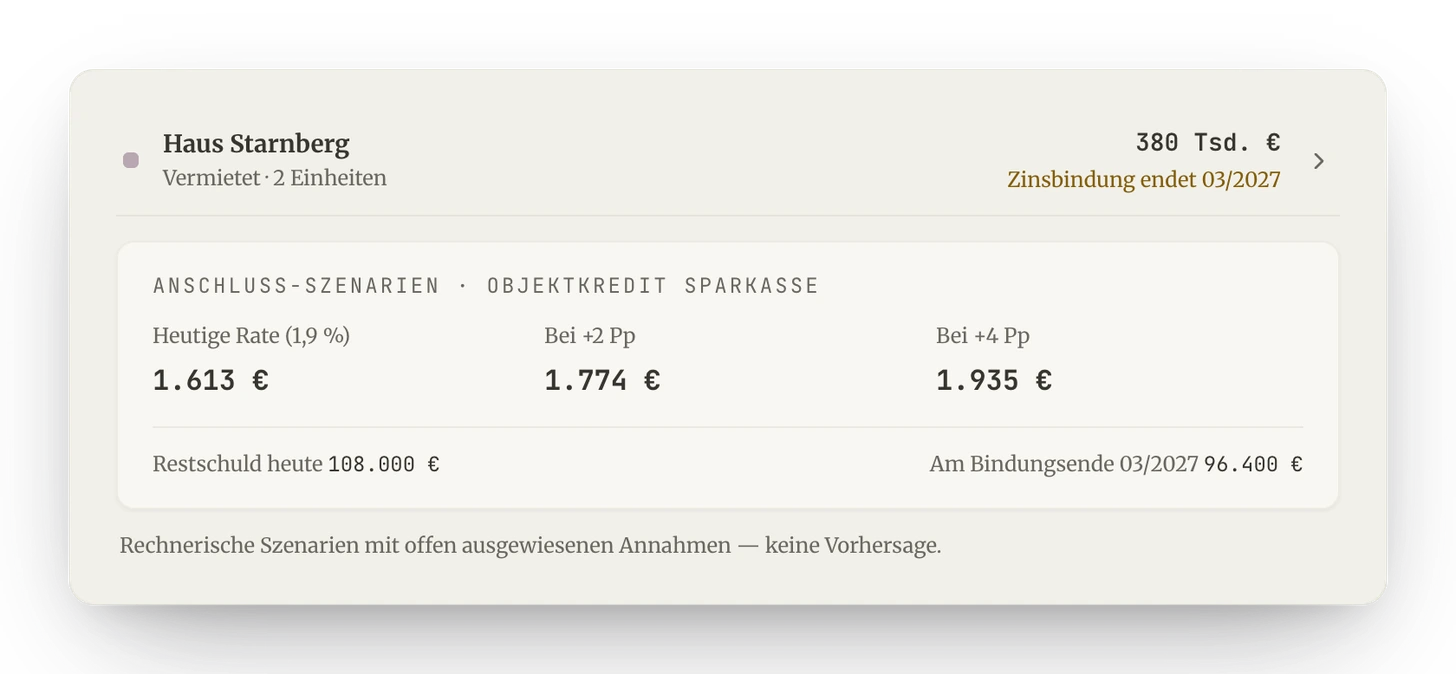Expand the Haus Starnberg chevron arrow
The image size is (1456, 674).
tap(1318, 161)
